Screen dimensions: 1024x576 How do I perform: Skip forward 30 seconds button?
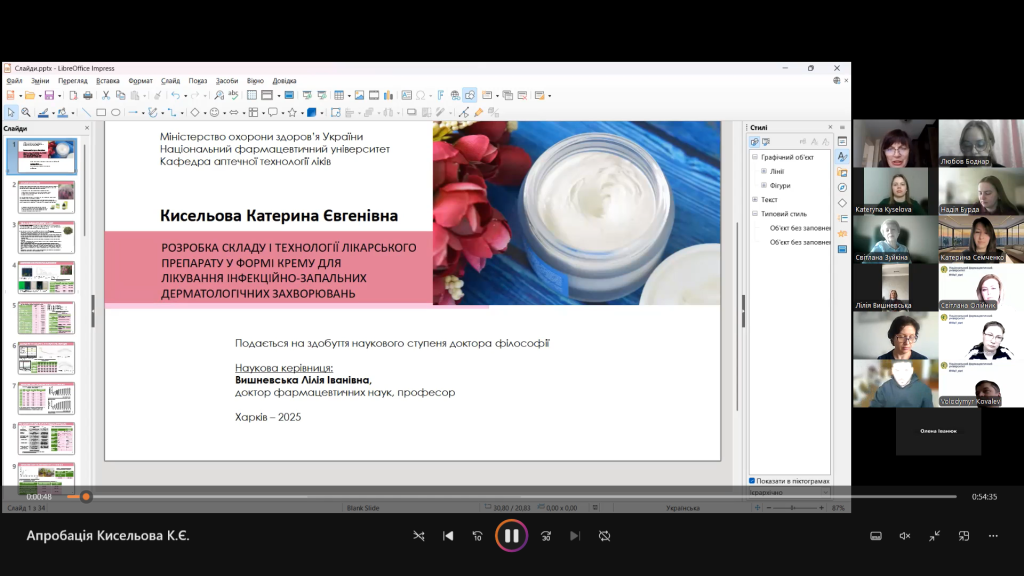tap(546, 536)
